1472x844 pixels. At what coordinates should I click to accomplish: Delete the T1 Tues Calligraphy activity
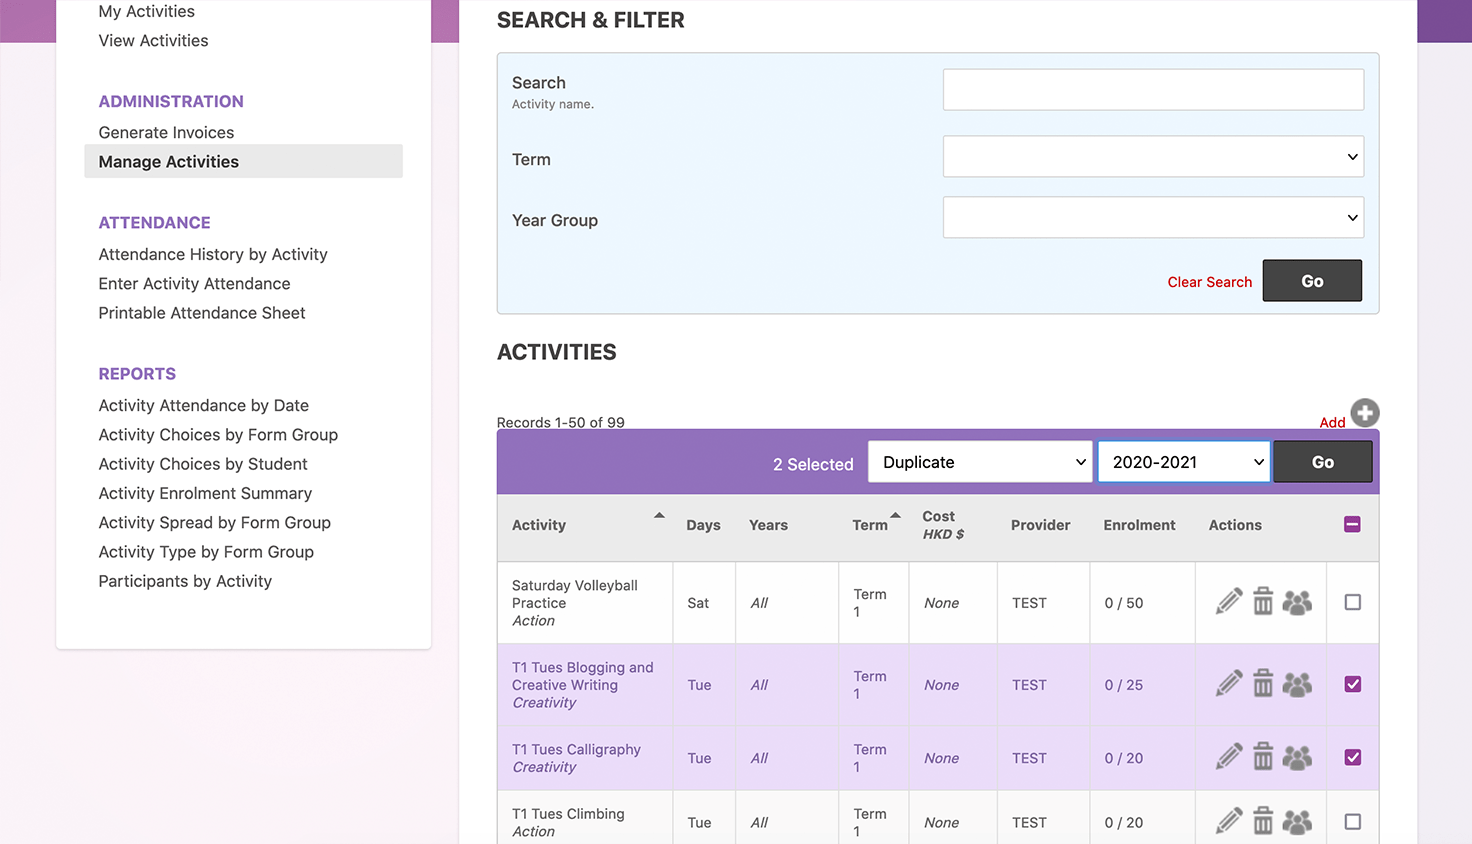[x=1263, y=757]
